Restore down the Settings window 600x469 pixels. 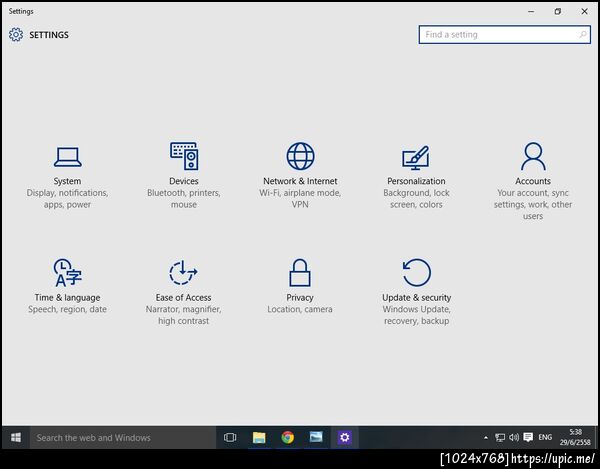coord(558,11)
